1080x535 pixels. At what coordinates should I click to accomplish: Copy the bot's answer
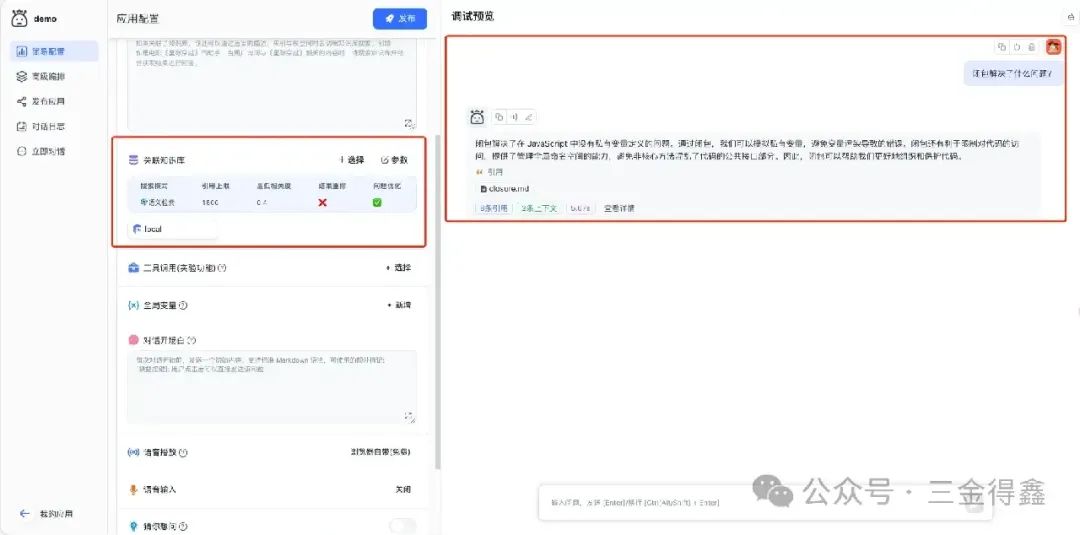pos(499,116)
